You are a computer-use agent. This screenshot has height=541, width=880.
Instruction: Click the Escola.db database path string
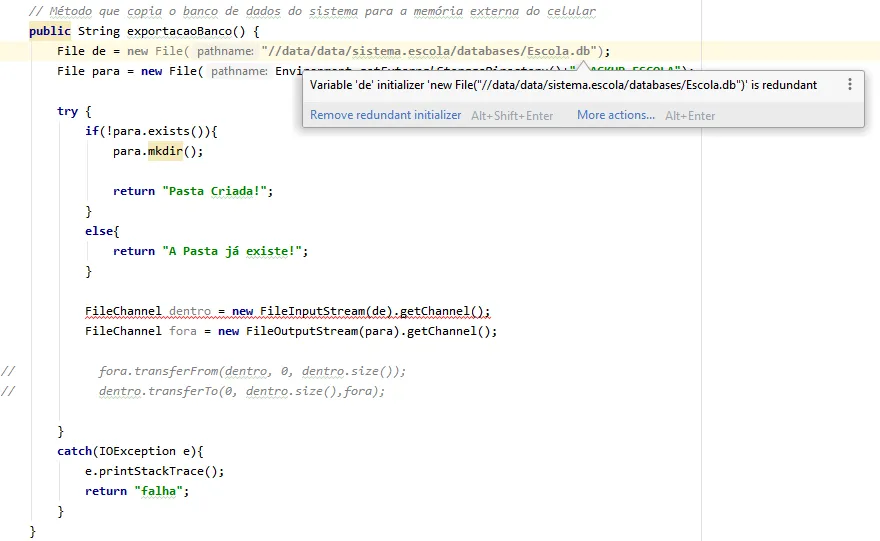430,51
